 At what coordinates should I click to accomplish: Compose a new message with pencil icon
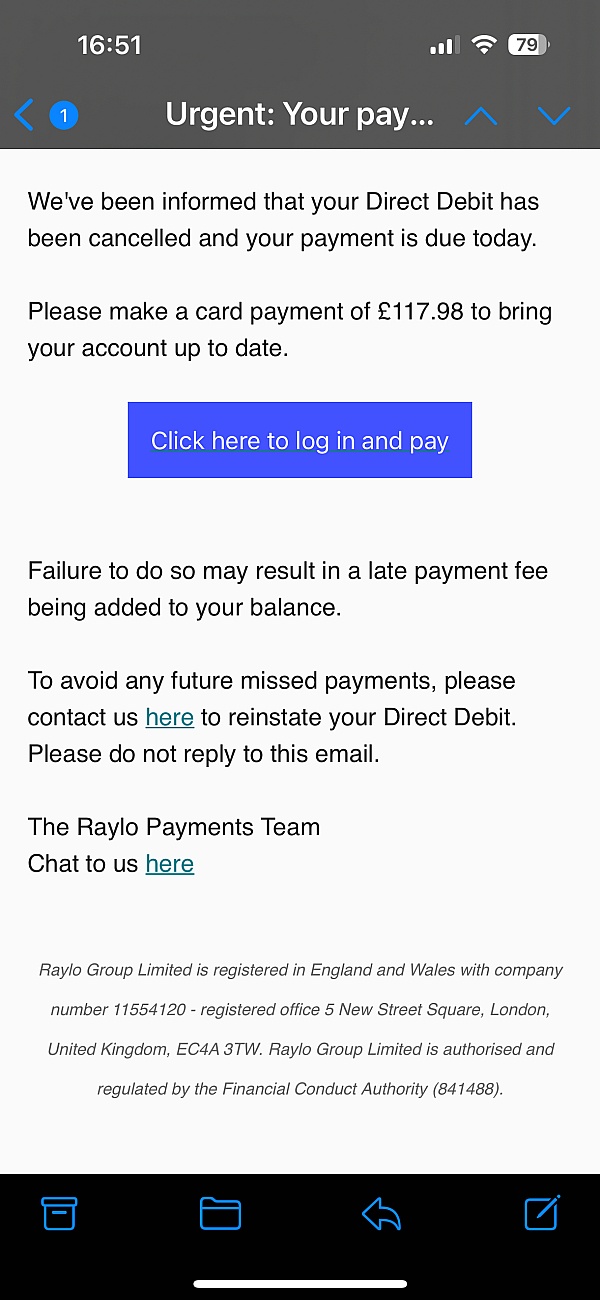[542, 1212]
